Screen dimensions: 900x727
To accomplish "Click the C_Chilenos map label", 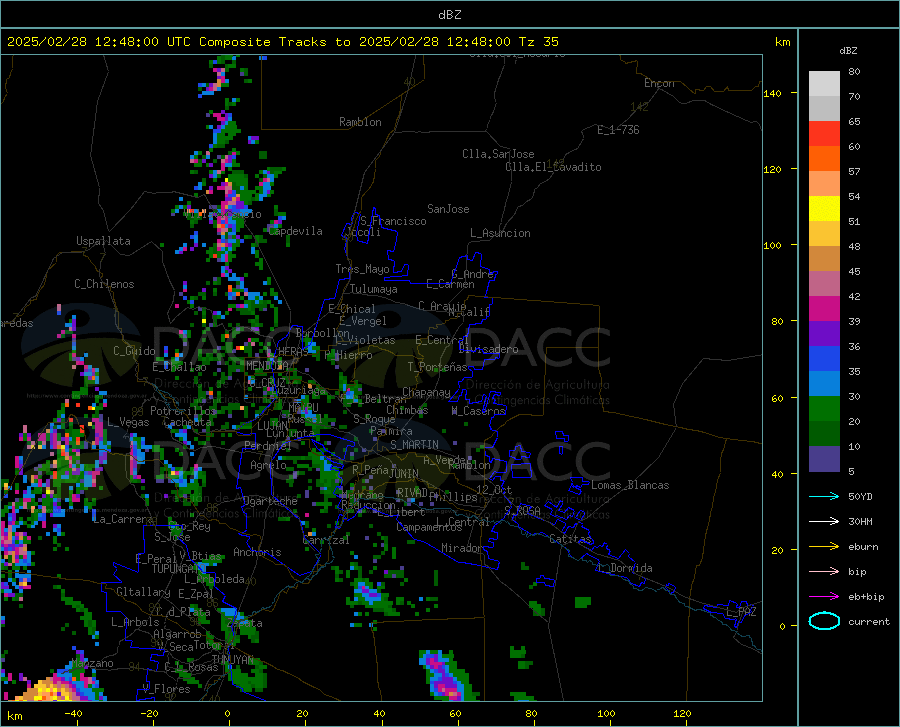I will (104, 284).
